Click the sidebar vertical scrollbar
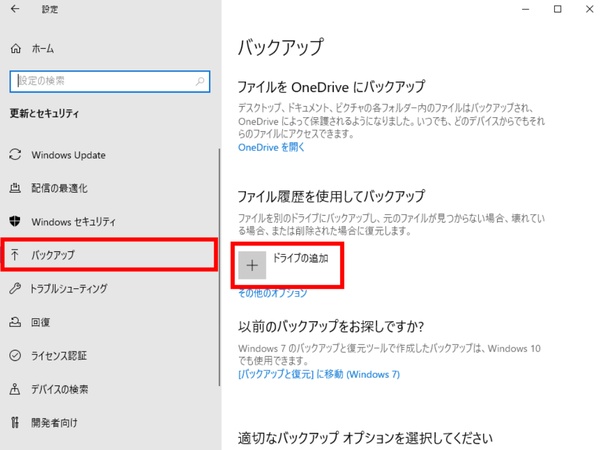Image resolution: width=603 pixels, height=450 pixels. (220, 267)
